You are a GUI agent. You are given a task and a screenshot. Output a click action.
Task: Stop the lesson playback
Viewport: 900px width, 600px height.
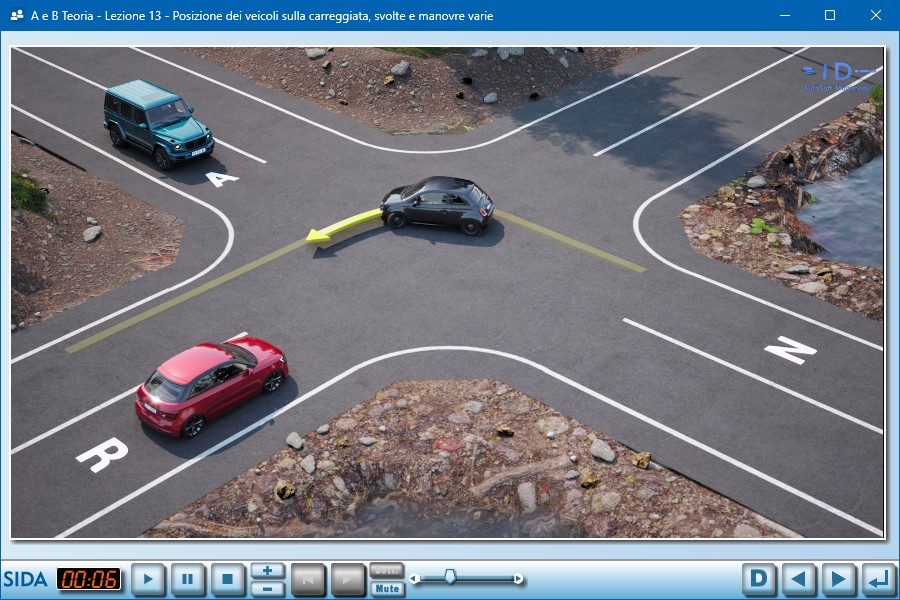pos(228,579)
